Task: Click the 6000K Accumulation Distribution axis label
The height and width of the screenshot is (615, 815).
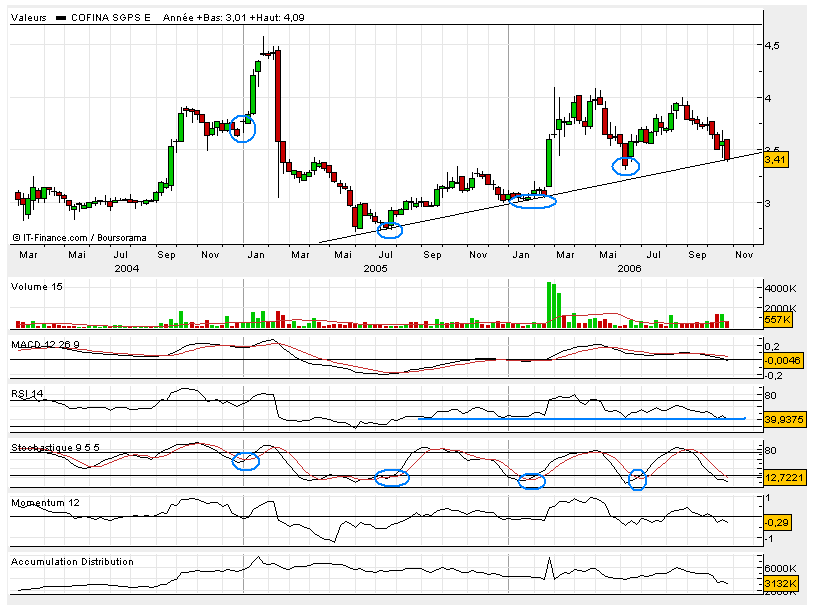Action: [x=780, y=568]
